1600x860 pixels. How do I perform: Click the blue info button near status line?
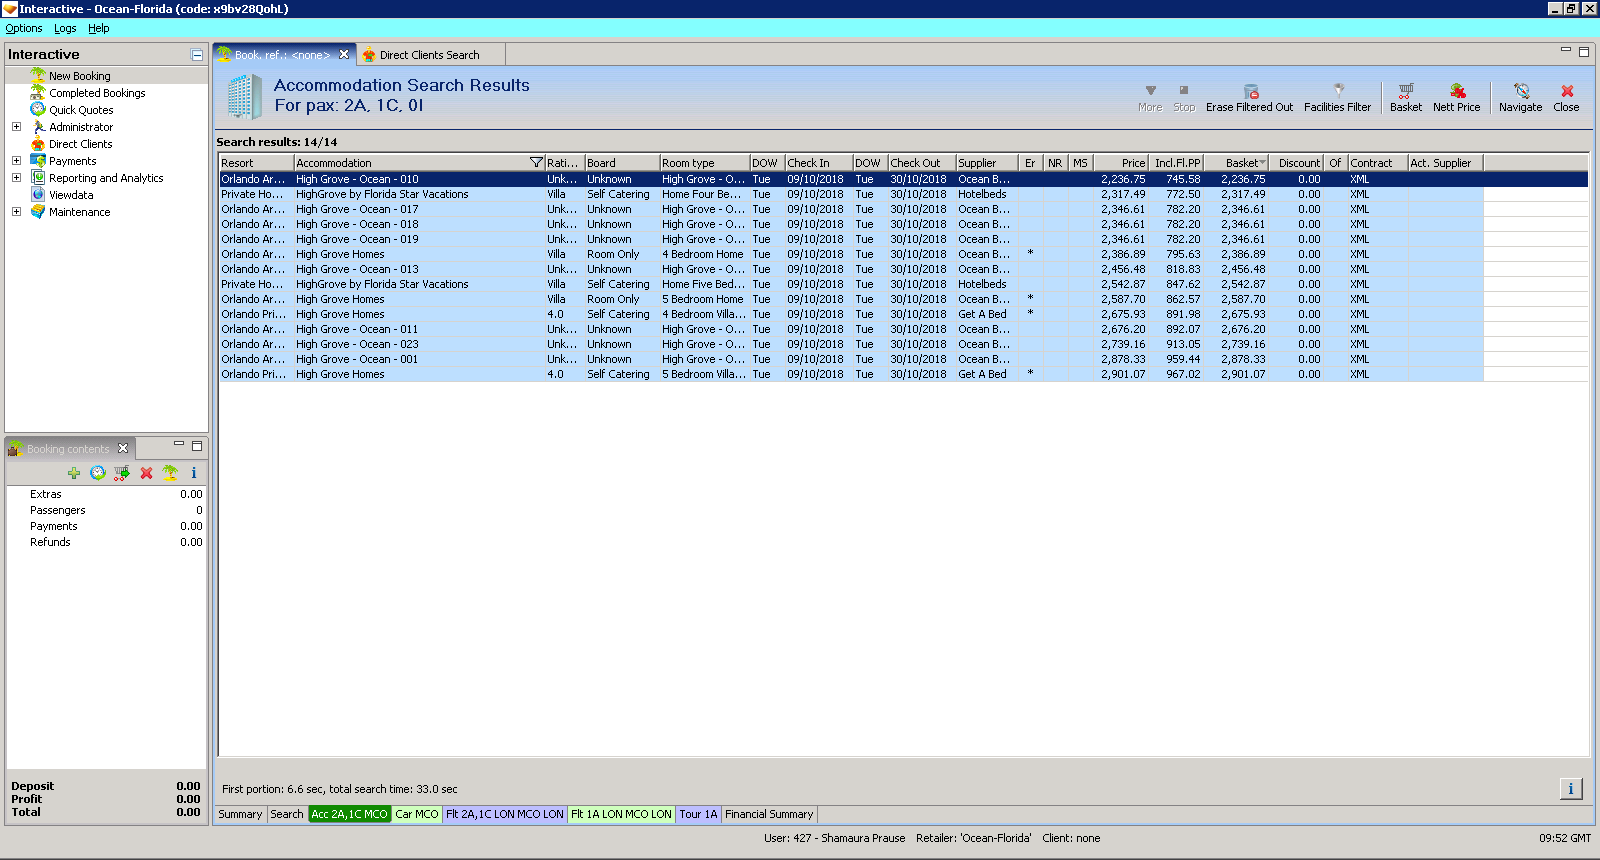tap(1571, 789)
